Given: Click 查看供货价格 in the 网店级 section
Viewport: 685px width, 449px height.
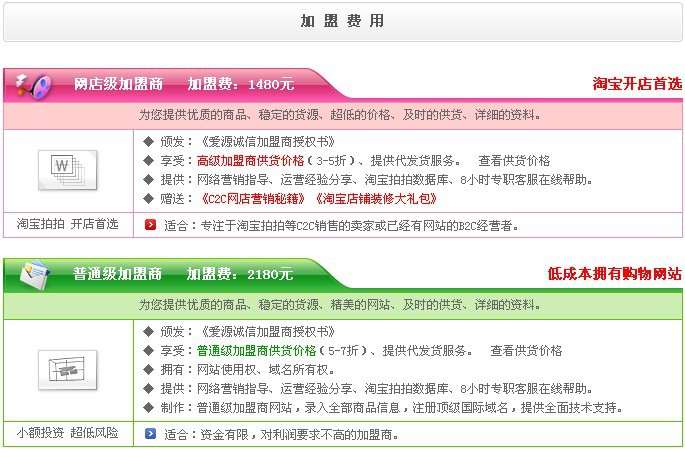Looking at the screenshot, I should [514, 160].
